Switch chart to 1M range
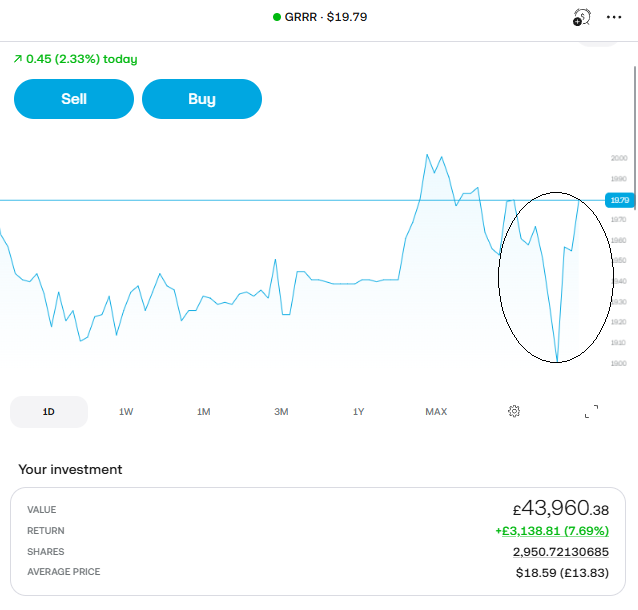The width and height of the screenshot is (638, 610). click(x=204, y=412)
